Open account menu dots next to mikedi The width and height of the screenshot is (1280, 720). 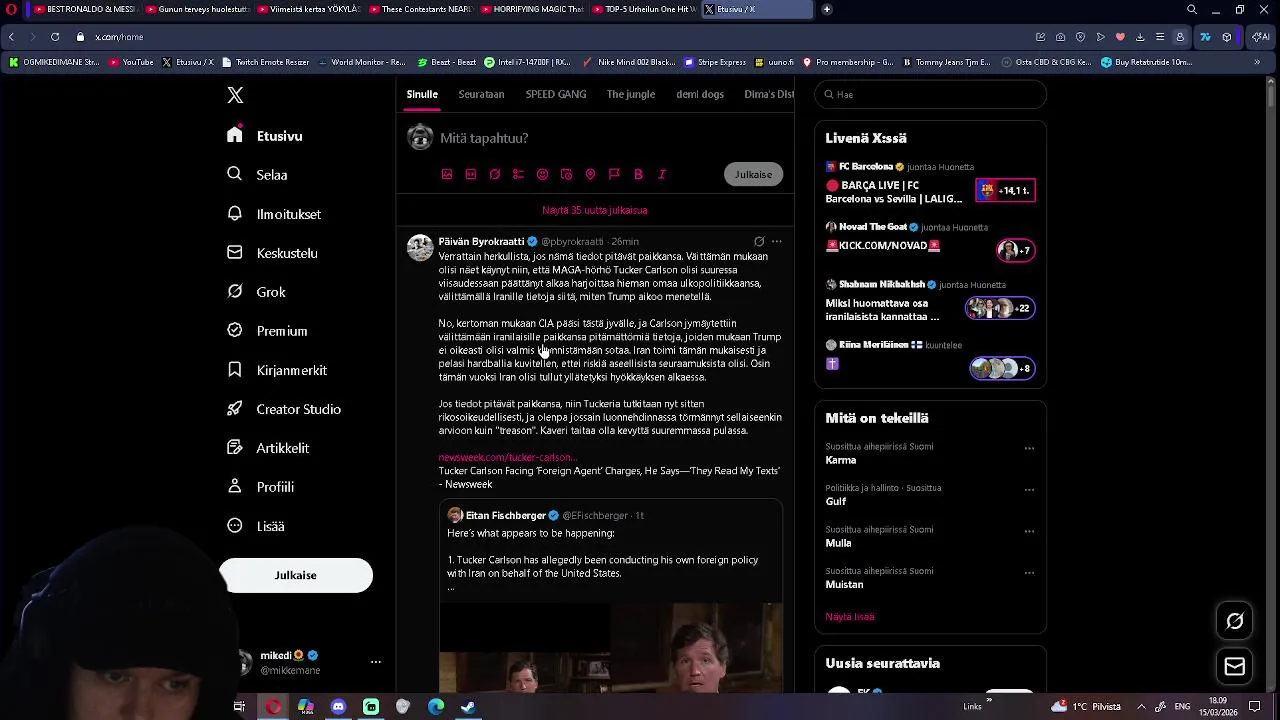(376, 662)
